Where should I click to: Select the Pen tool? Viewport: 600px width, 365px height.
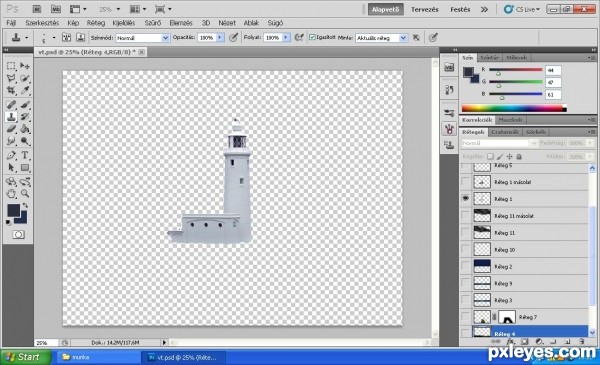pyautogui.click(x=11, y=155)
